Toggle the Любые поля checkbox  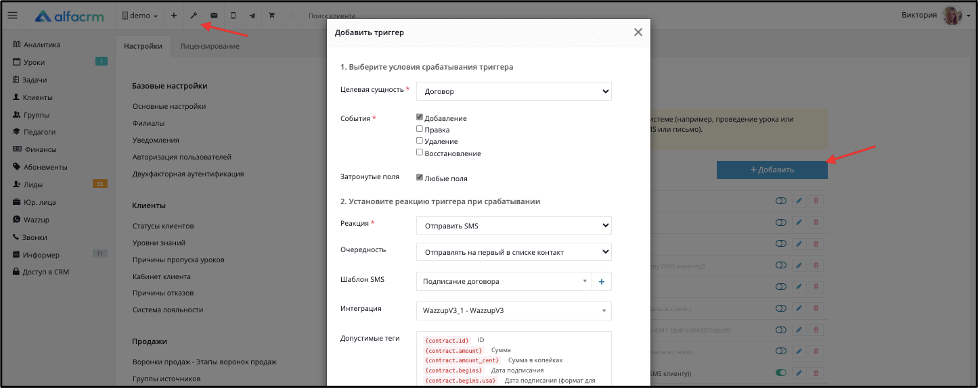click(420, 177)
